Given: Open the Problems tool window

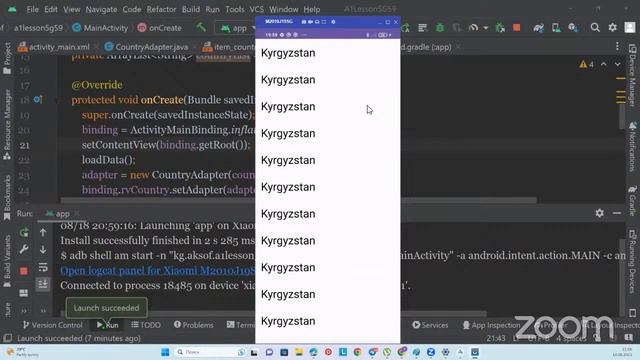Looking at the screenshot, I should 193,325.
